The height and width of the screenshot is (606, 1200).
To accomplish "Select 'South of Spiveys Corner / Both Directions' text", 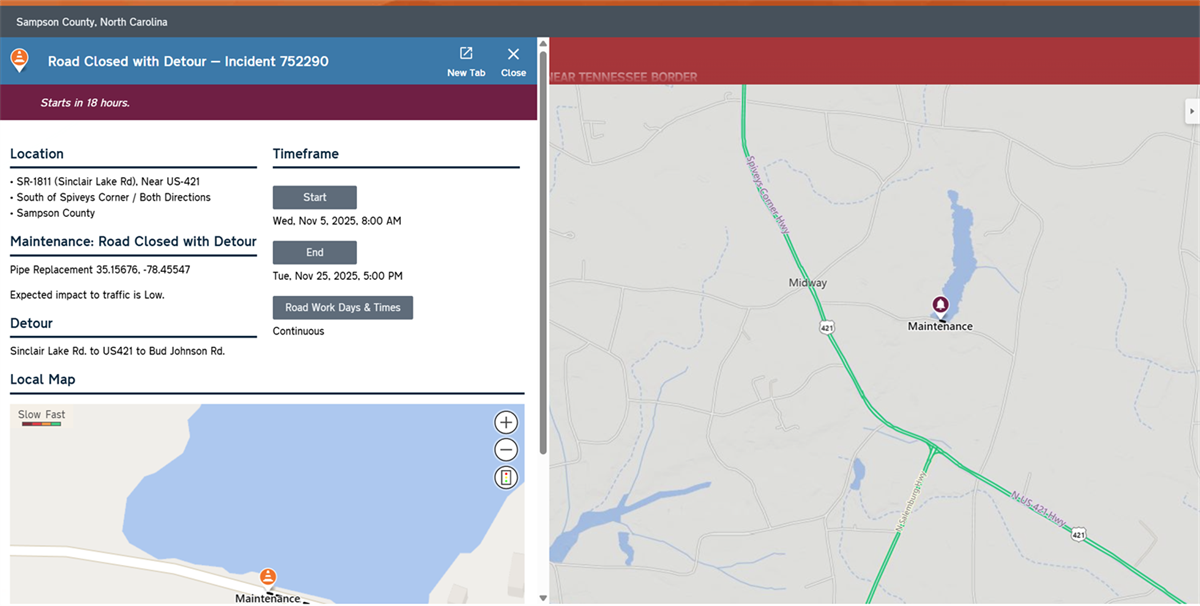I will [x=114, y=197].
